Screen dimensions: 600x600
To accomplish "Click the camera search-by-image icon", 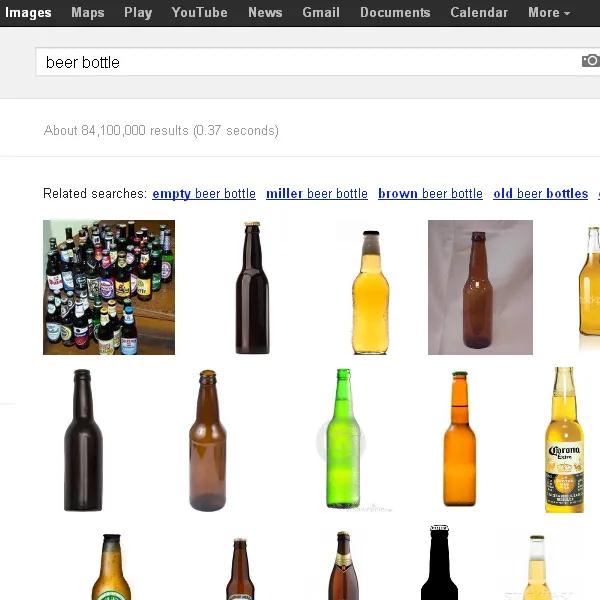I will point(591,61).
